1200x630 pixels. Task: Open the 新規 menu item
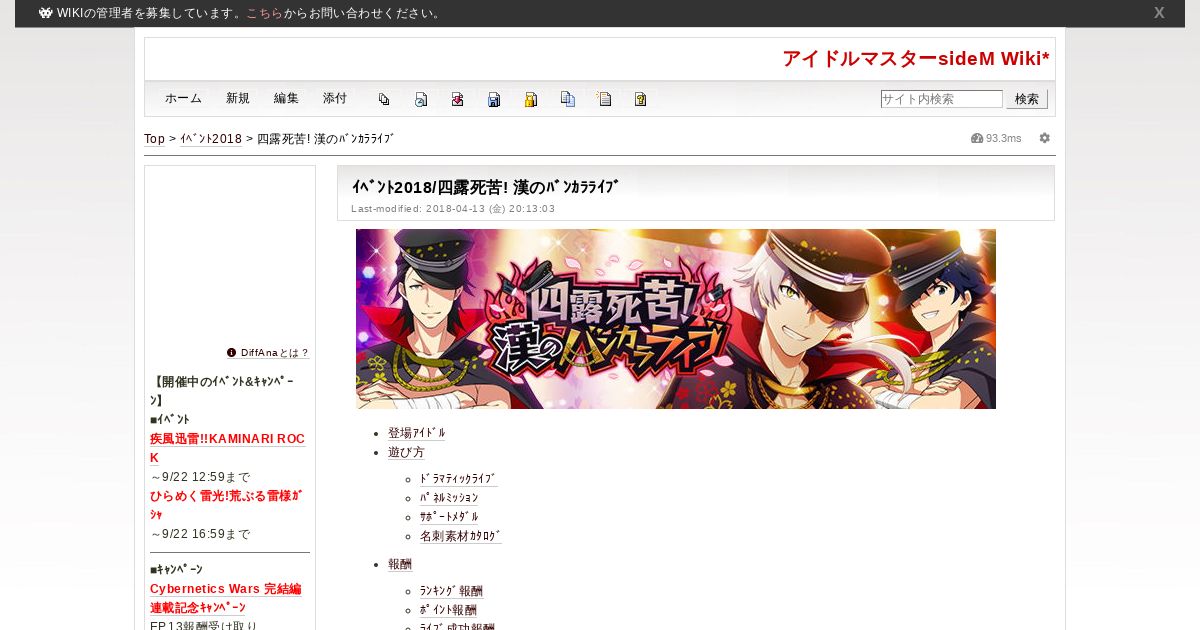point(238,98)
